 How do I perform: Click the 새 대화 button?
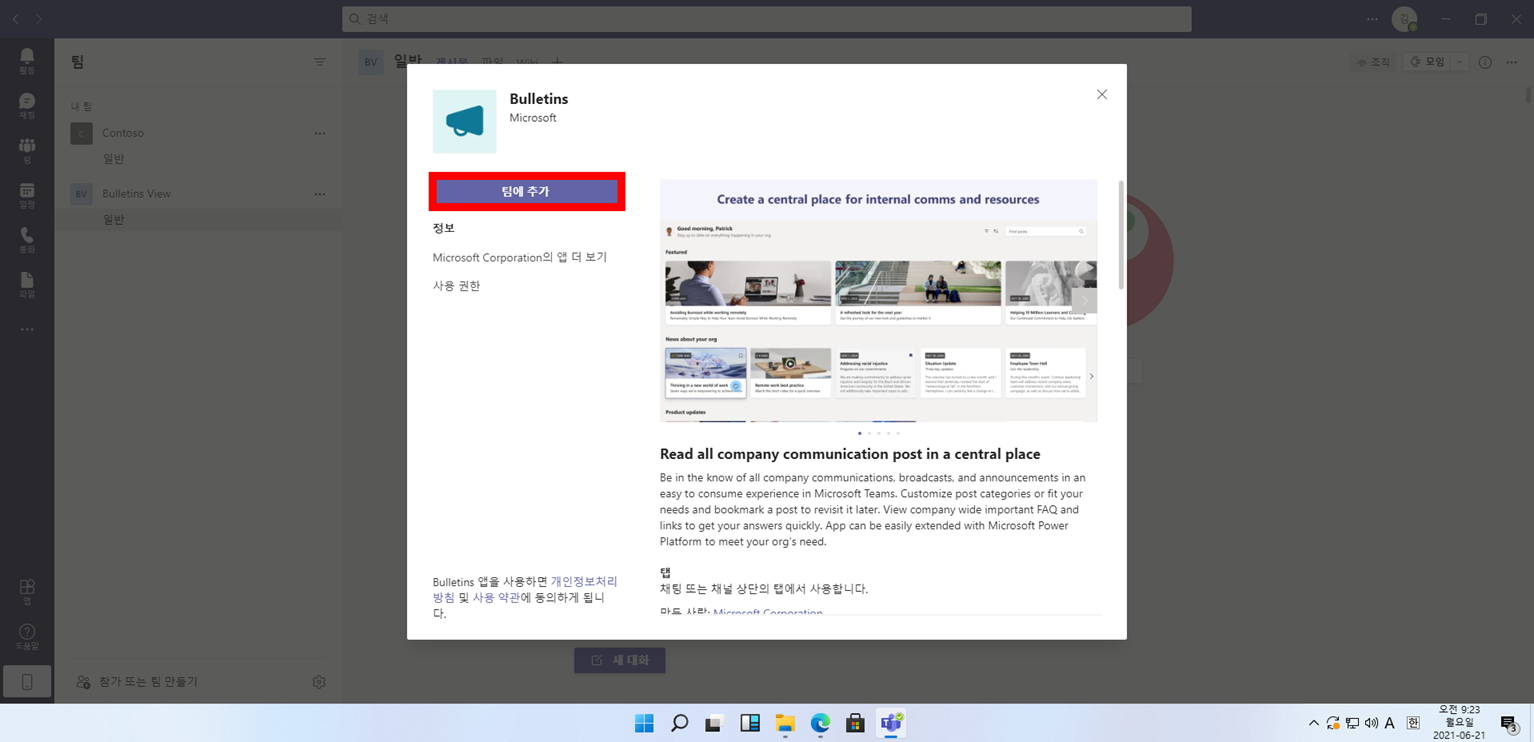tap(620, 660)
